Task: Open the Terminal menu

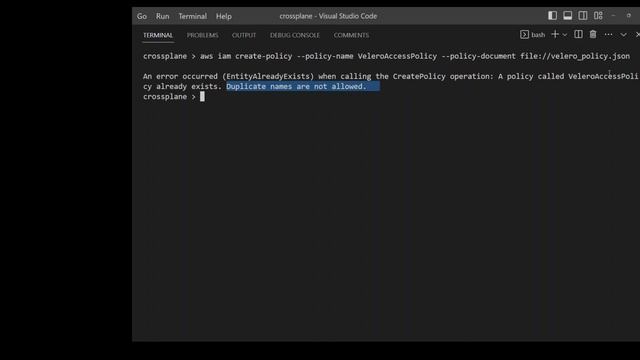Action: (x=193, y=16)
